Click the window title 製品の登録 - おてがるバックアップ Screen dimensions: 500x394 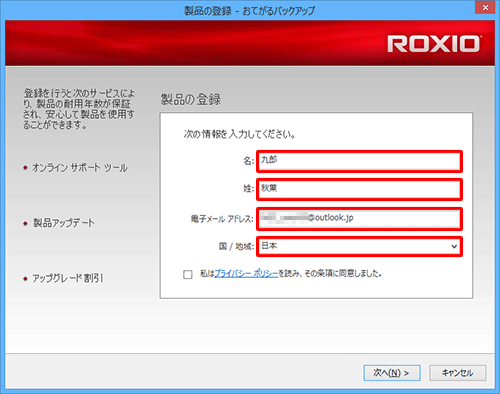click(x=249, y=11)
